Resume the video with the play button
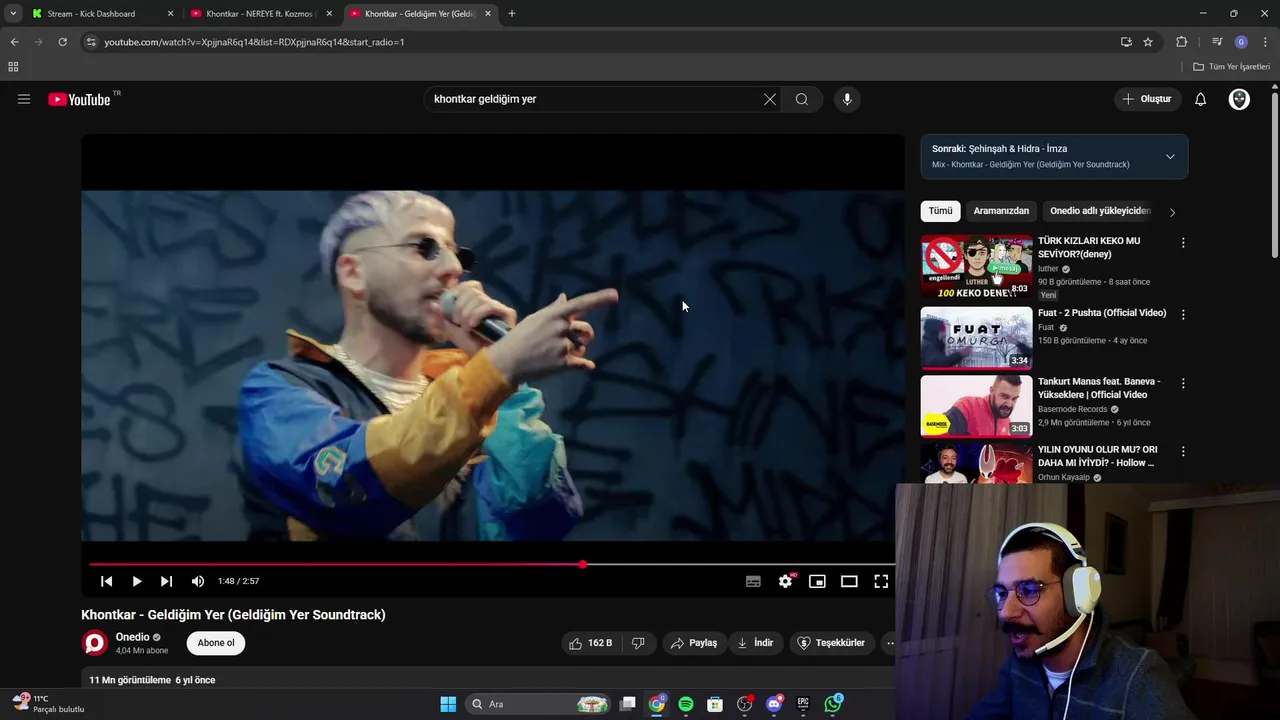The height and width of the screenshot is (720, 1280). [x=137, y=581]
